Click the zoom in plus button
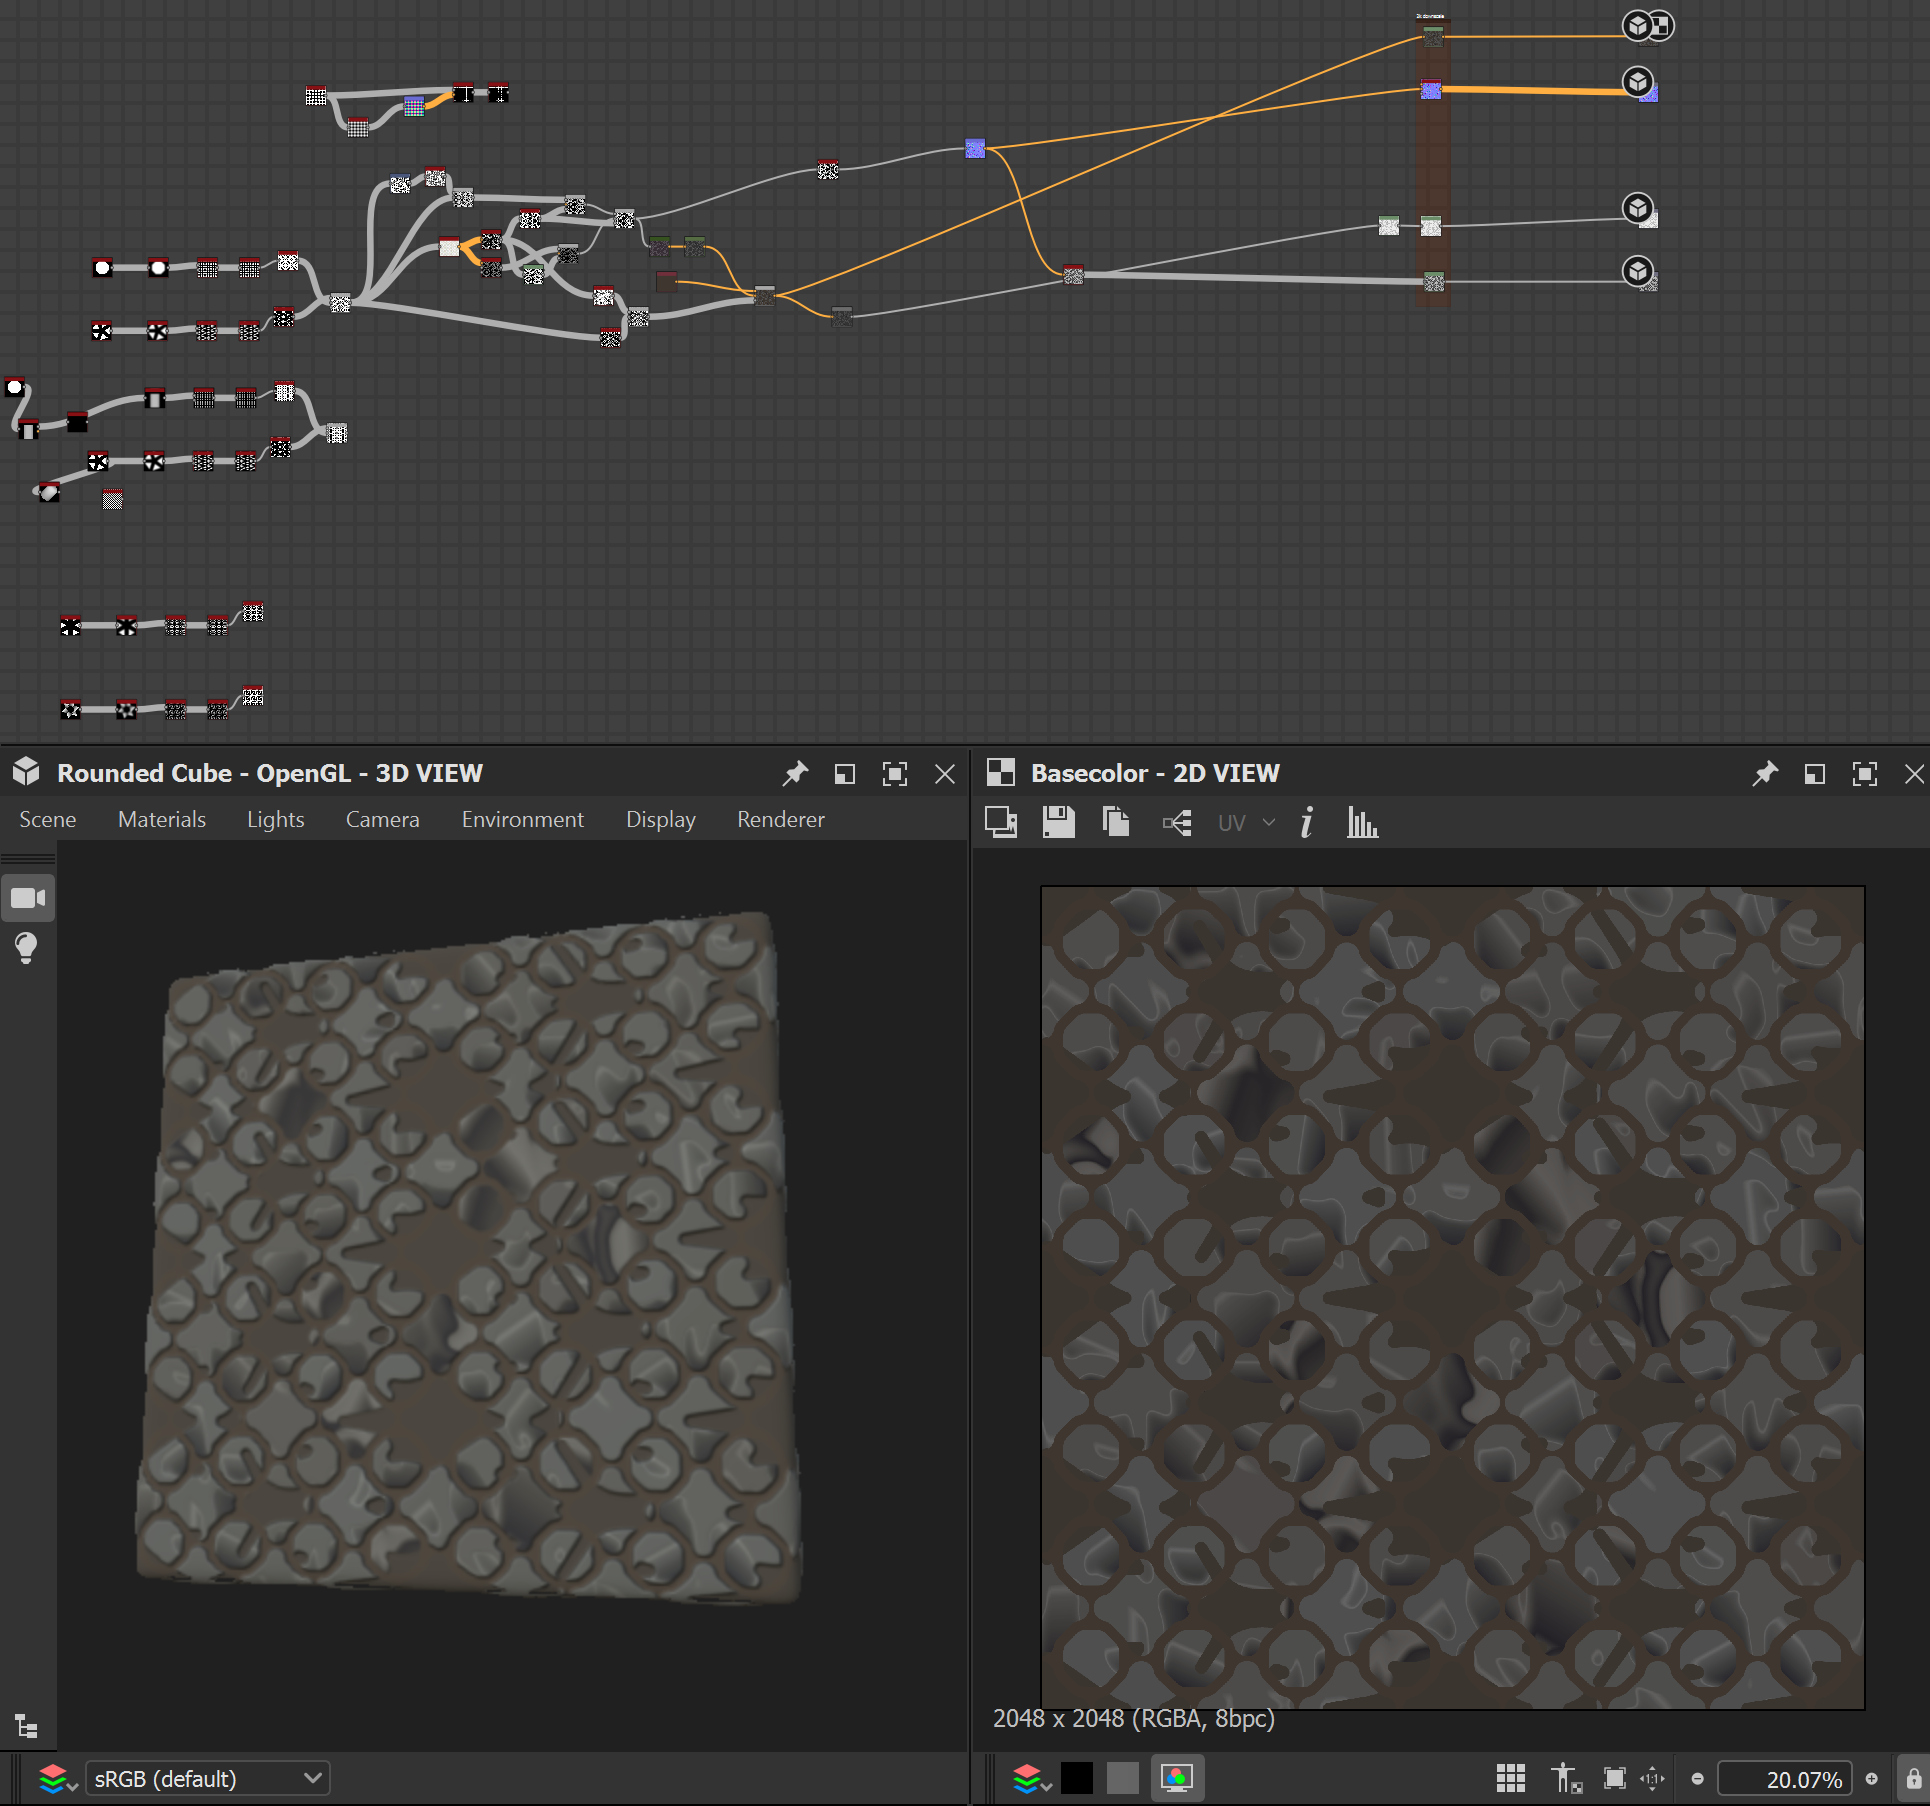The image size is (1930, 1806). pos(1872,1778)
